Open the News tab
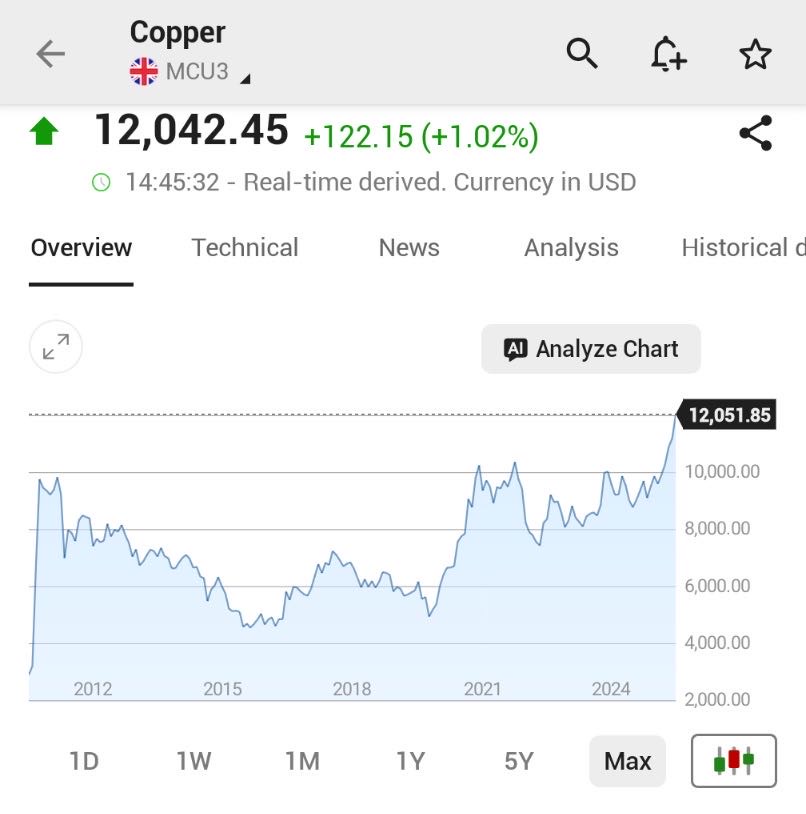 coord(409,248)
